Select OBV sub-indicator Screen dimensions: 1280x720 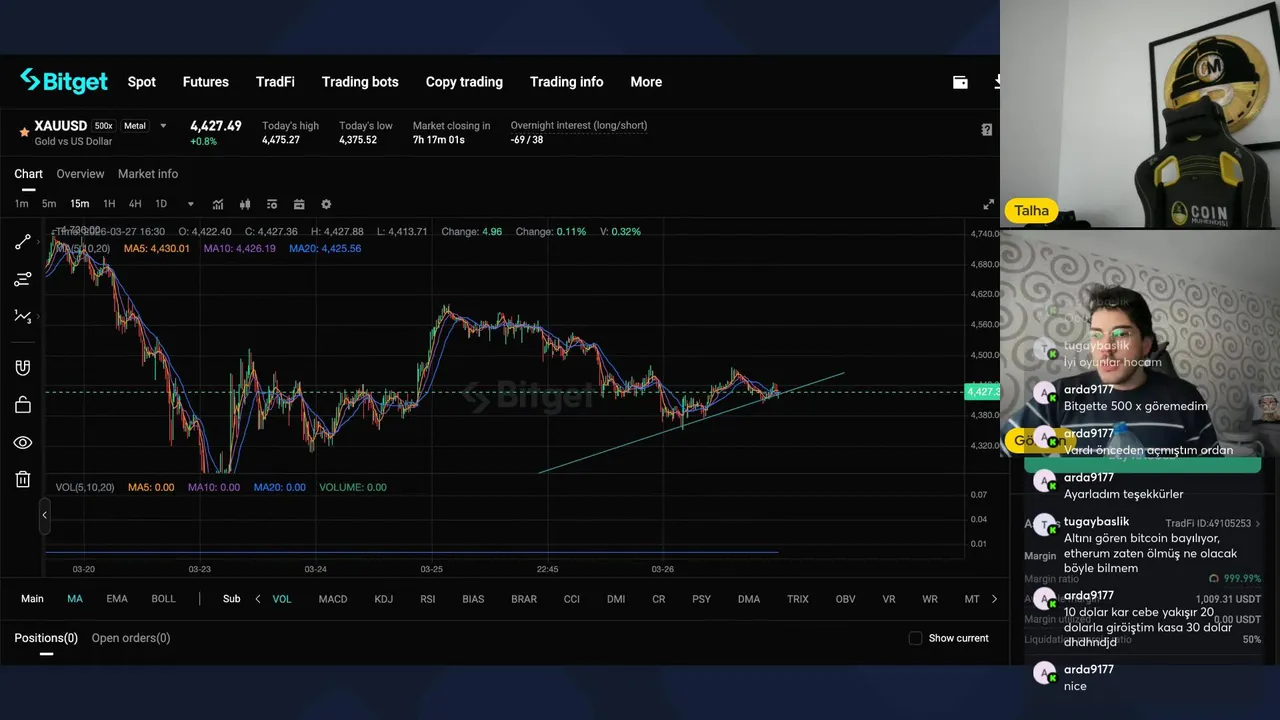pyautogui.click(x=845, y=599)
